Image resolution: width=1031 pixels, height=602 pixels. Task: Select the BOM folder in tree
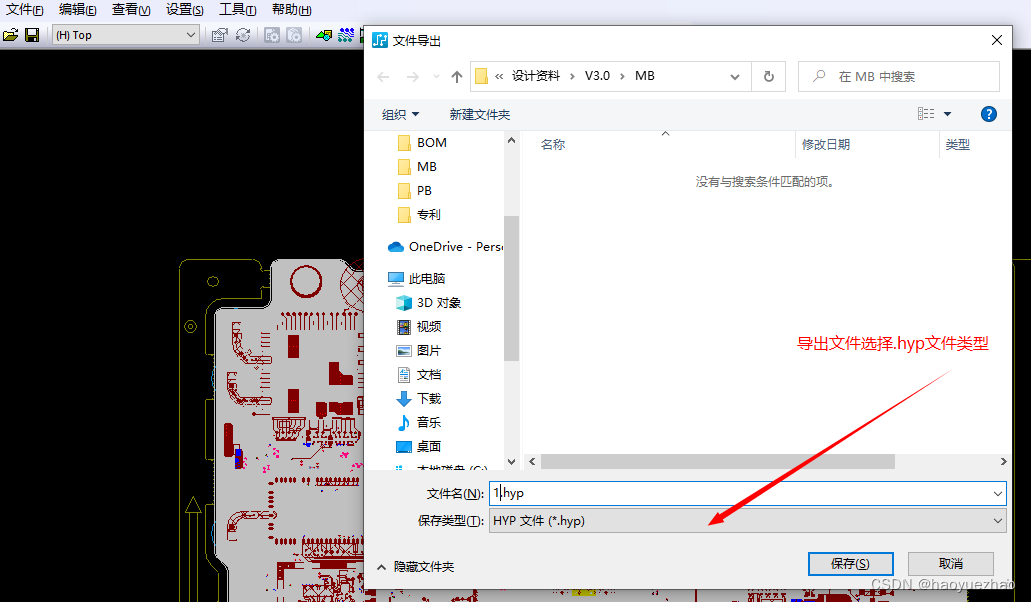(x=422, y=143)
